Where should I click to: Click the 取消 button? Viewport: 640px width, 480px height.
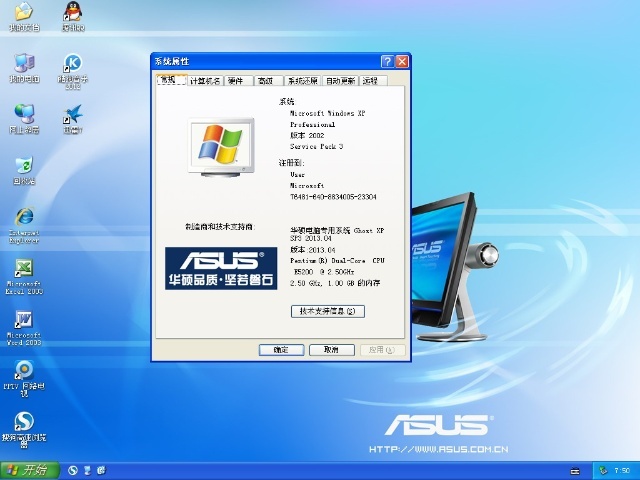(331, 350)
